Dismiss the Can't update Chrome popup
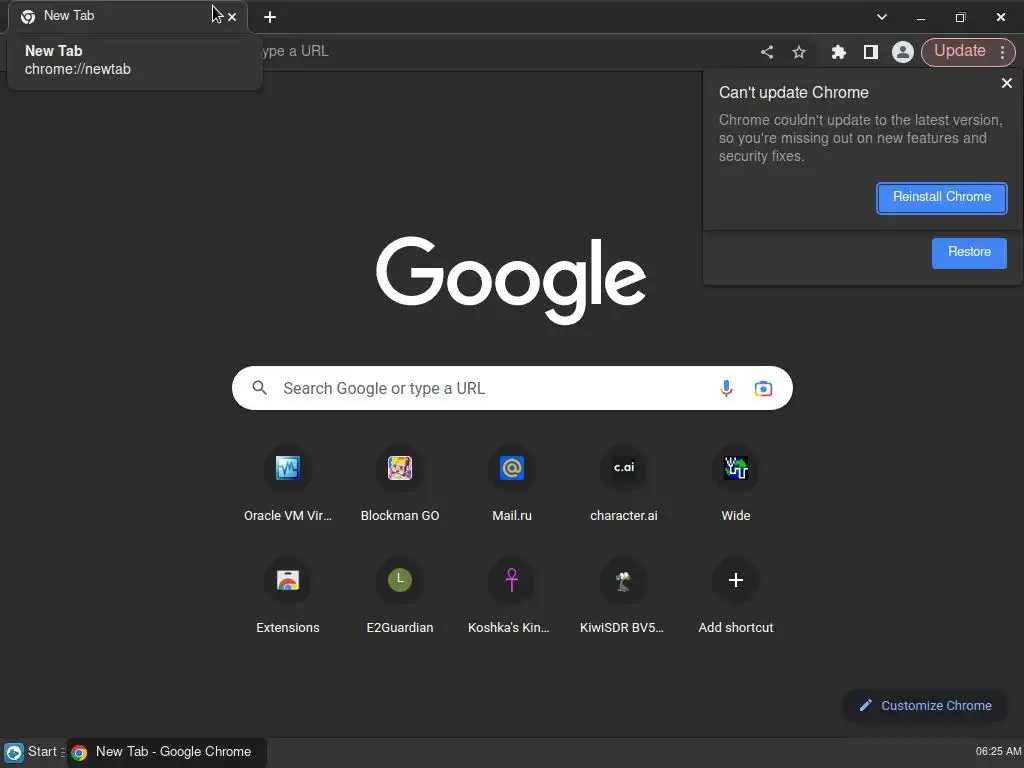This screenshot has width=1024, height=768. (1006, 83)
